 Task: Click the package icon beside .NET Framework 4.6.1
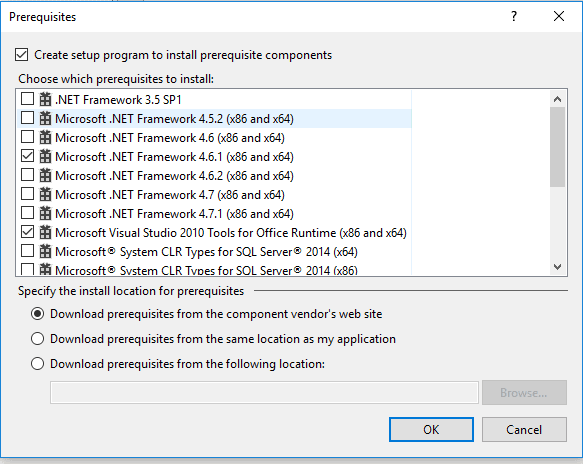pos(45,156)
